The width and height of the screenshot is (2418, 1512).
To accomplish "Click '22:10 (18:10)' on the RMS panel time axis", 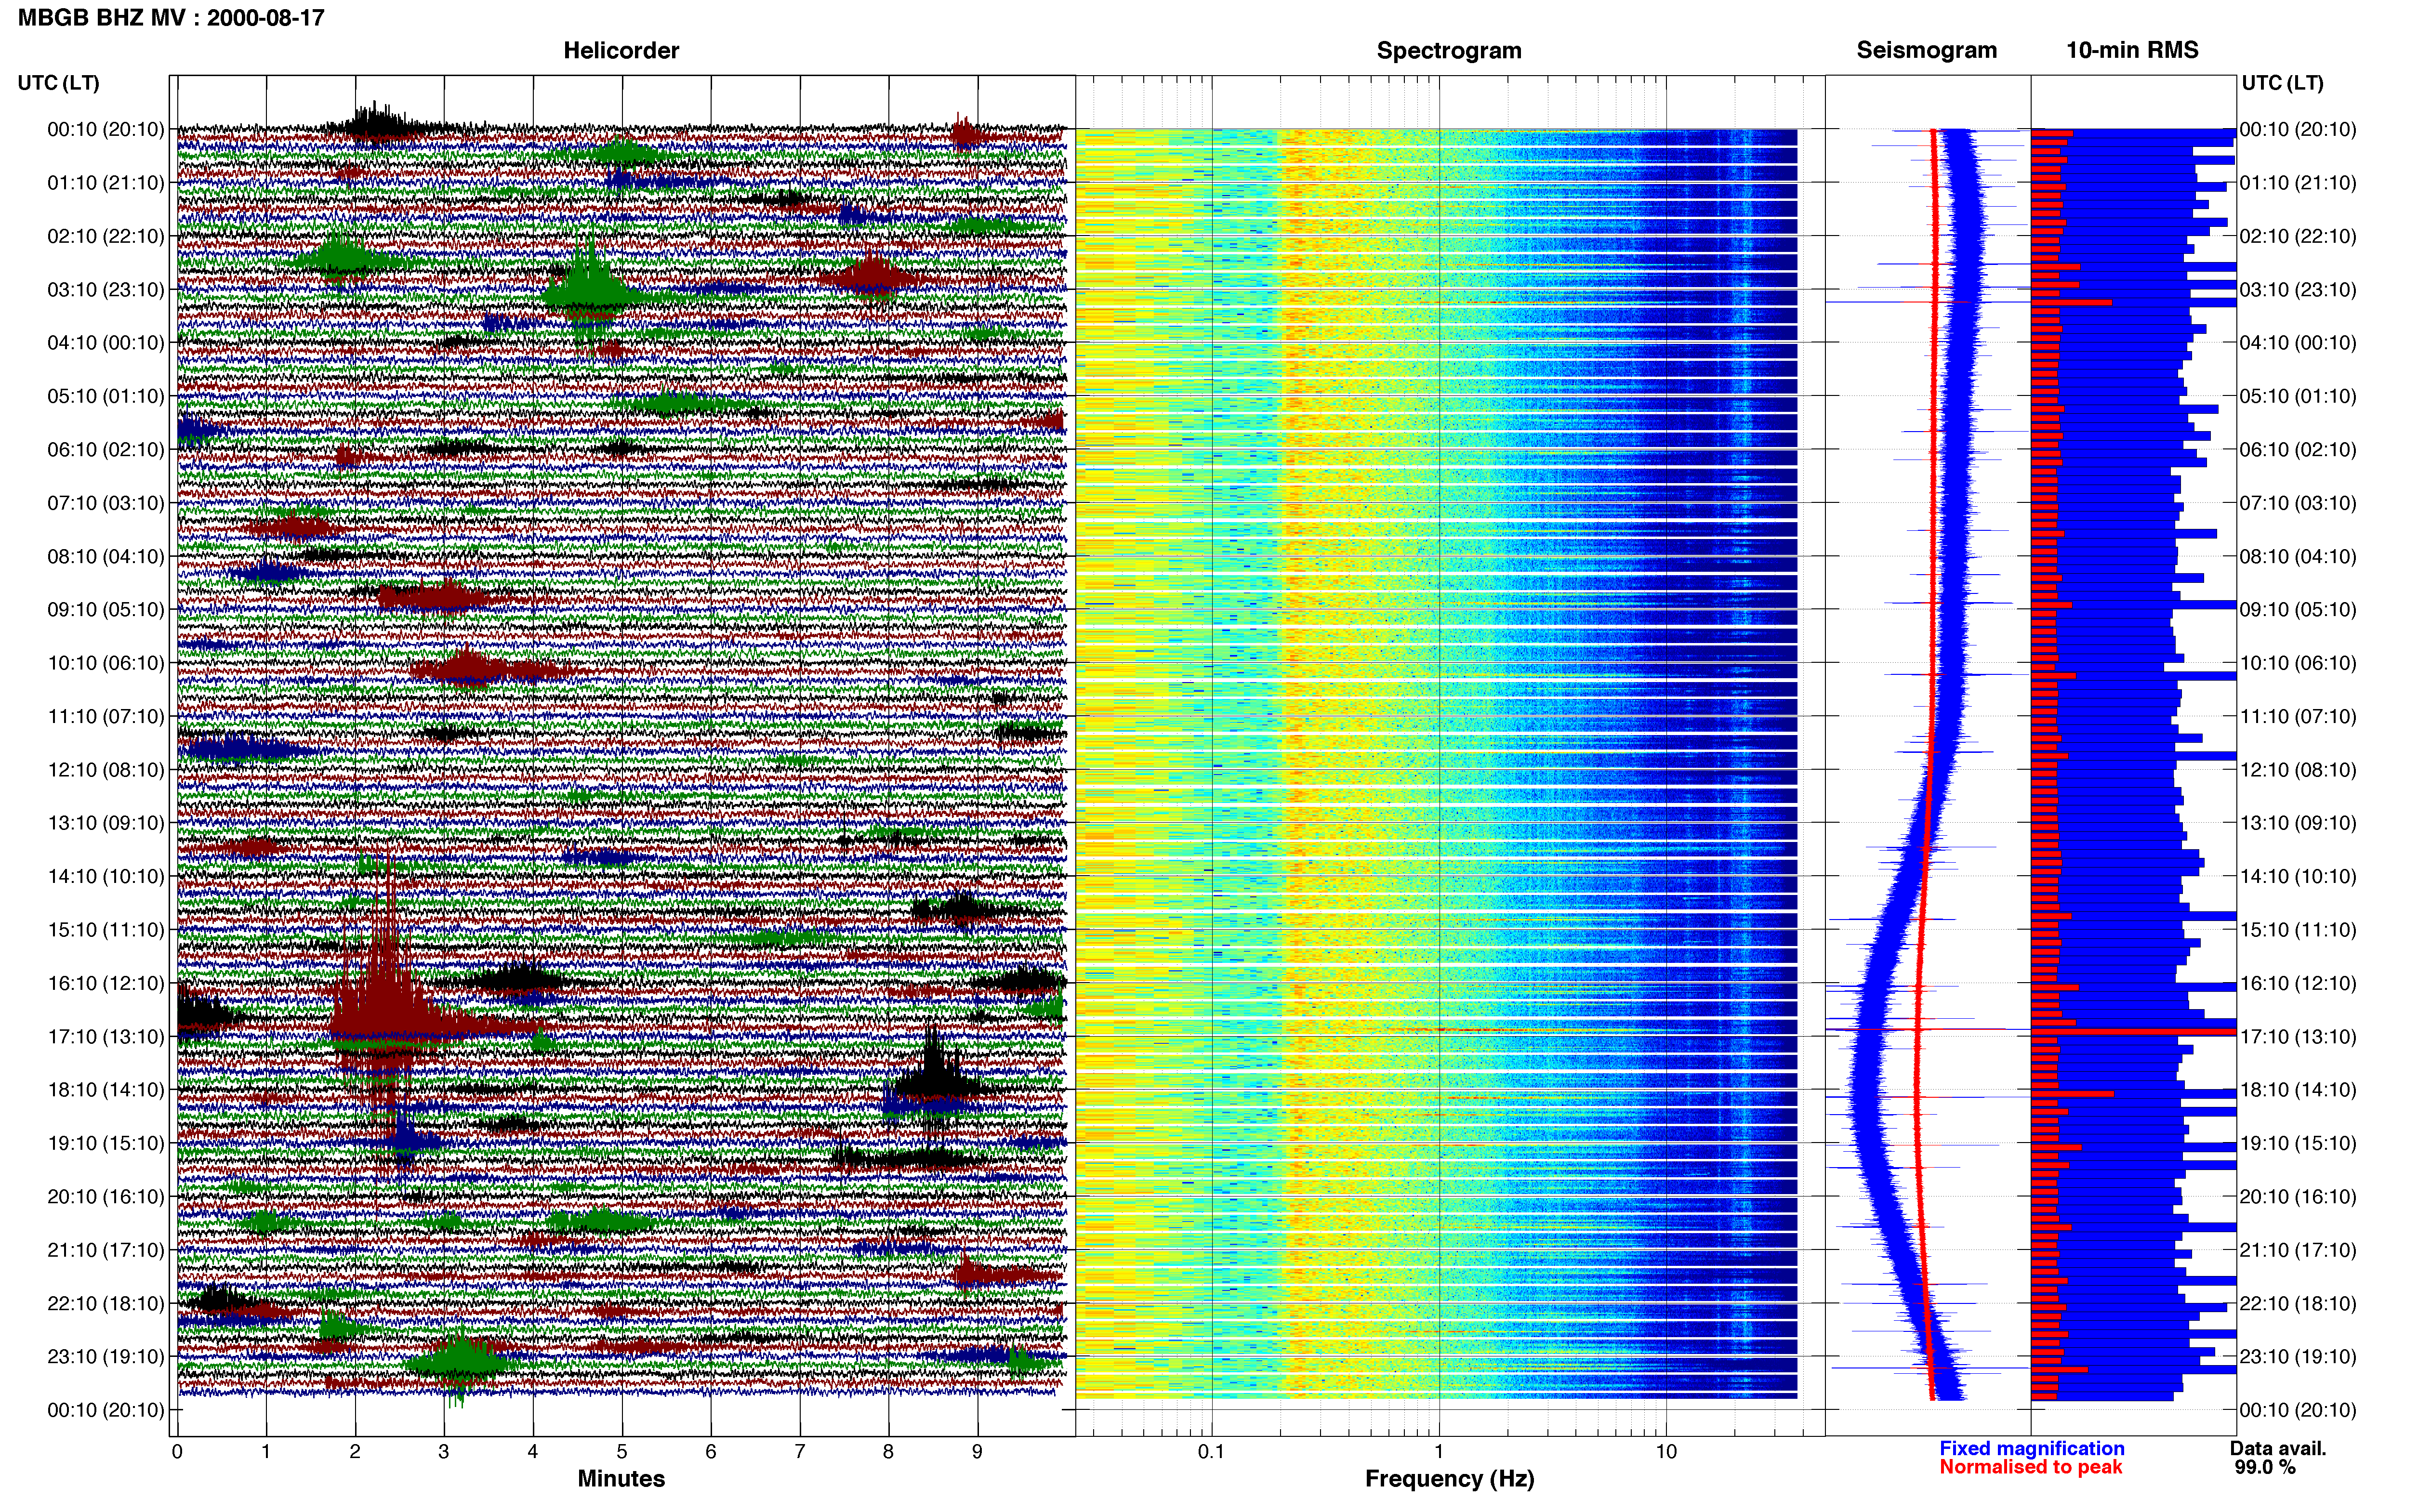I will pyautogui.click(x=2298, y=1304).
